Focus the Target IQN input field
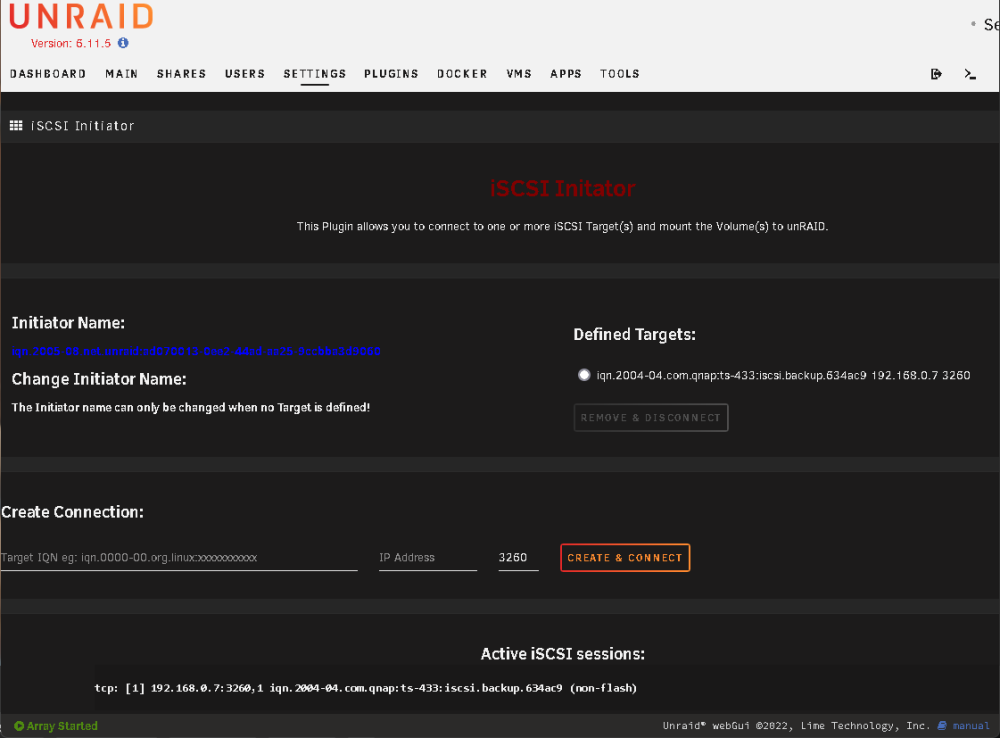The width and height of the screenshot is (1000, 738). pyautogui.click(x=179, y=558)
